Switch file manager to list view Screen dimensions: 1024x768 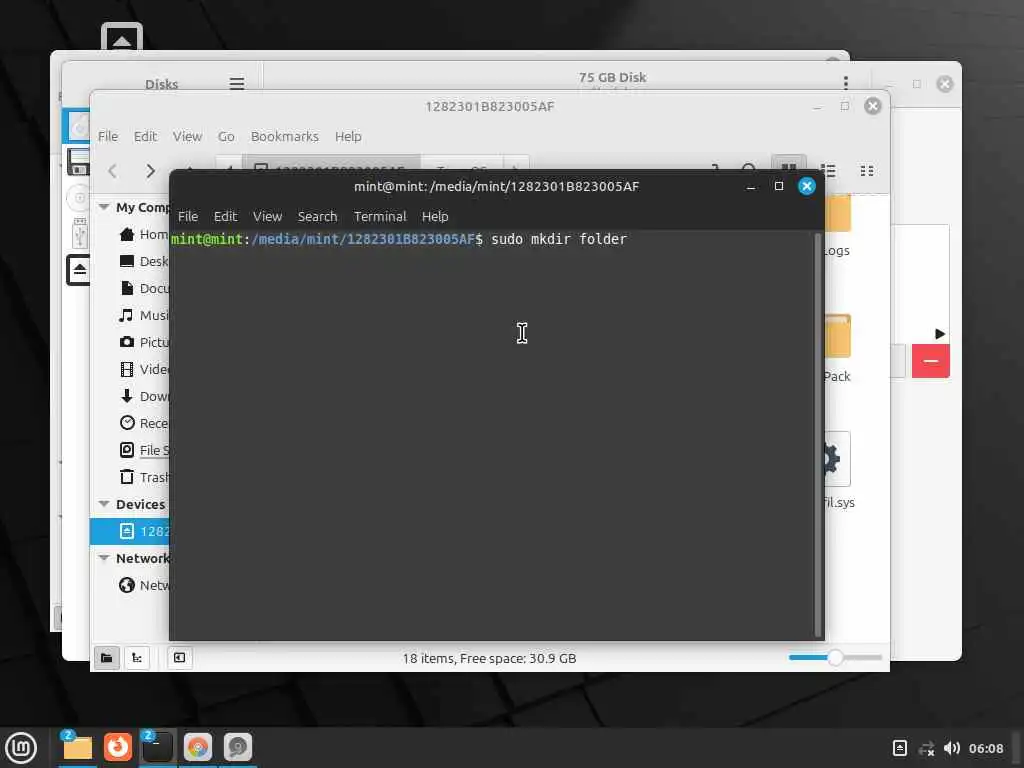click(828, 171)
